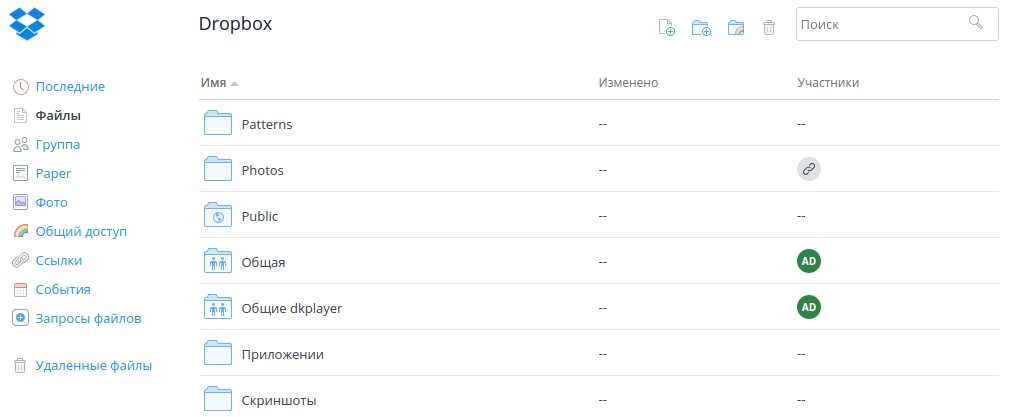Click the upload file toolbar icon

tap(667, 28)
